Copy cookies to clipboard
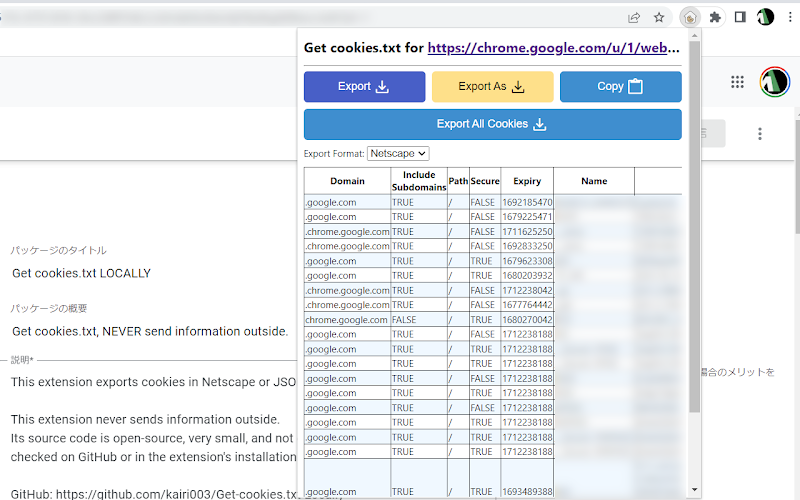This screenshot has width=800, height=500. (x=620, y=87)
